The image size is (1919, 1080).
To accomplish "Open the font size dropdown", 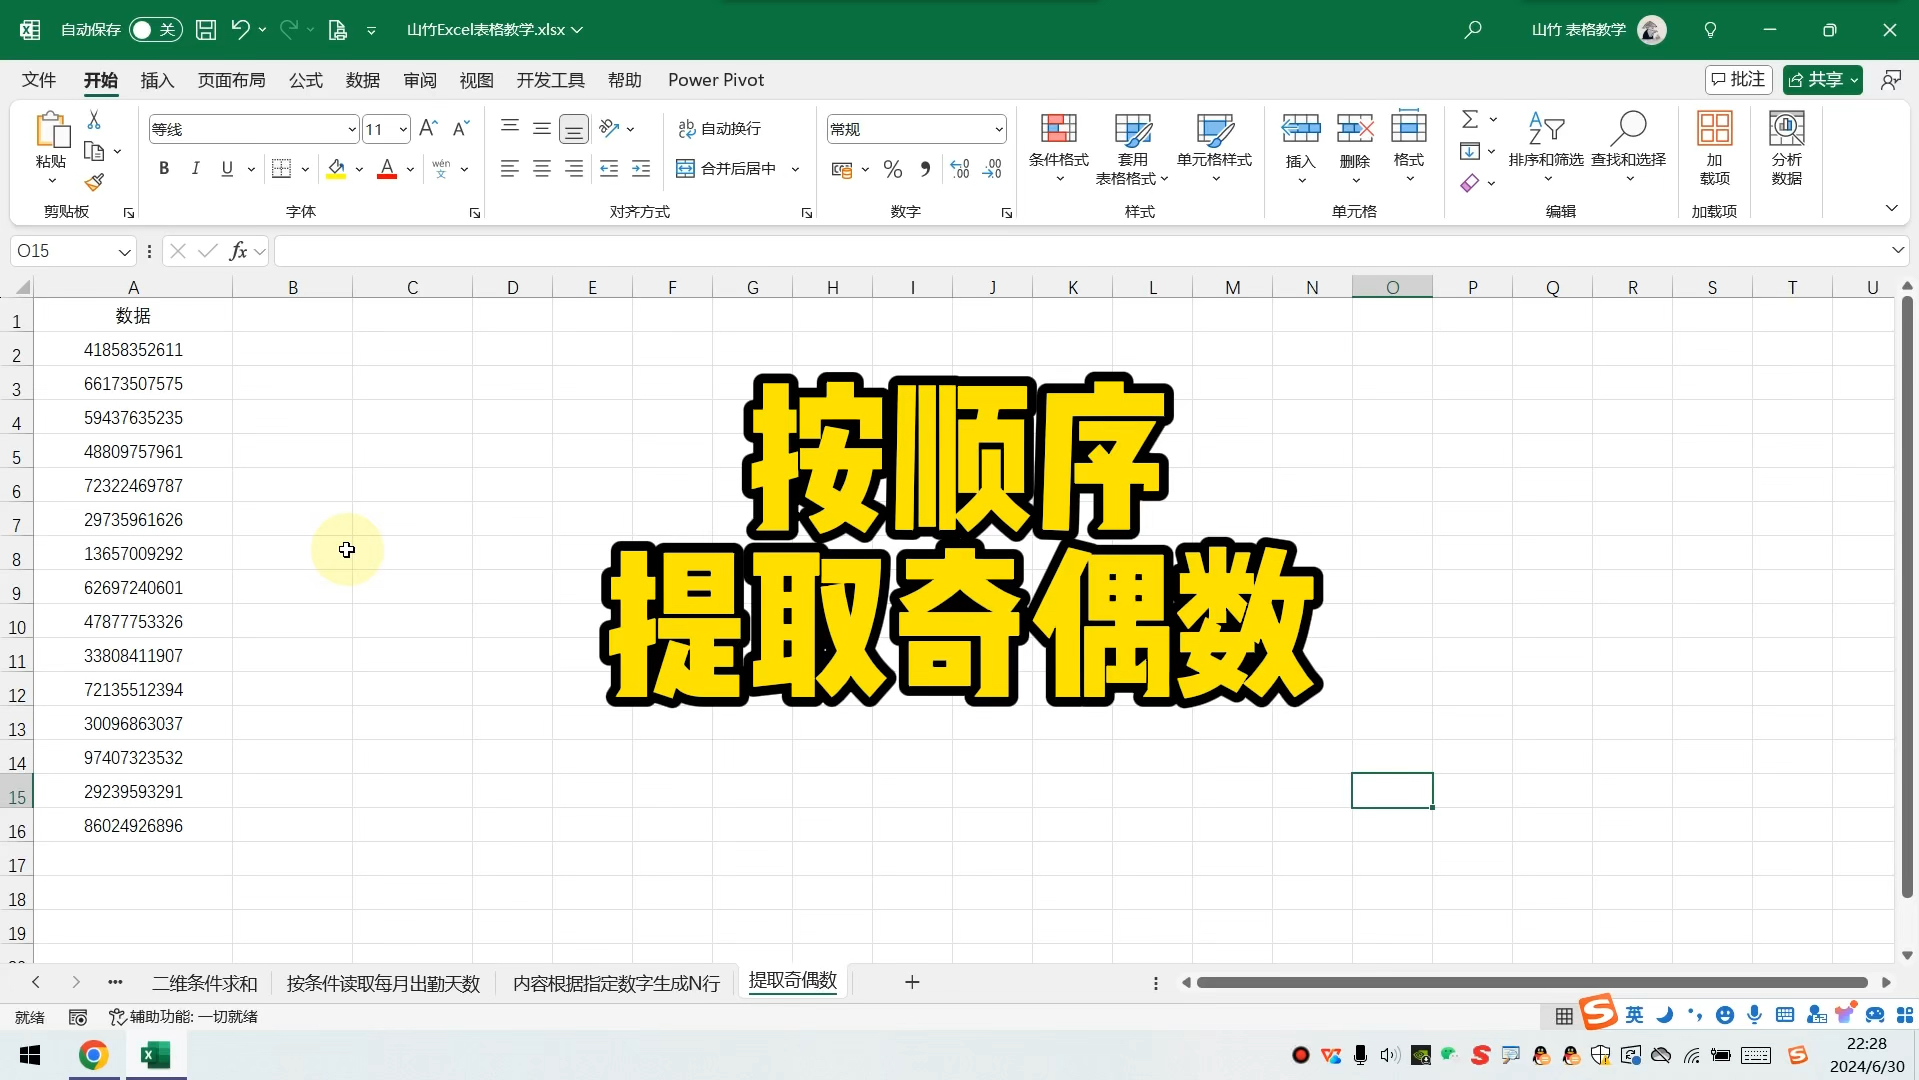I will tap(403, 129).
